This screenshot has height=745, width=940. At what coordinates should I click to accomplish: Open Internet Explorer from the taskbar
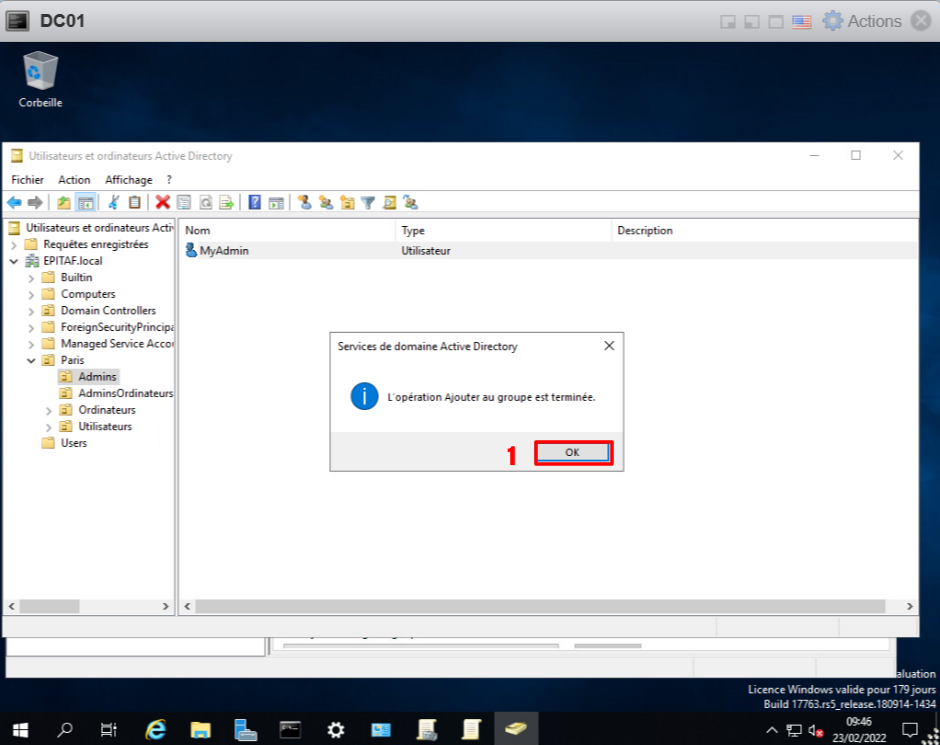click(155, 729)
